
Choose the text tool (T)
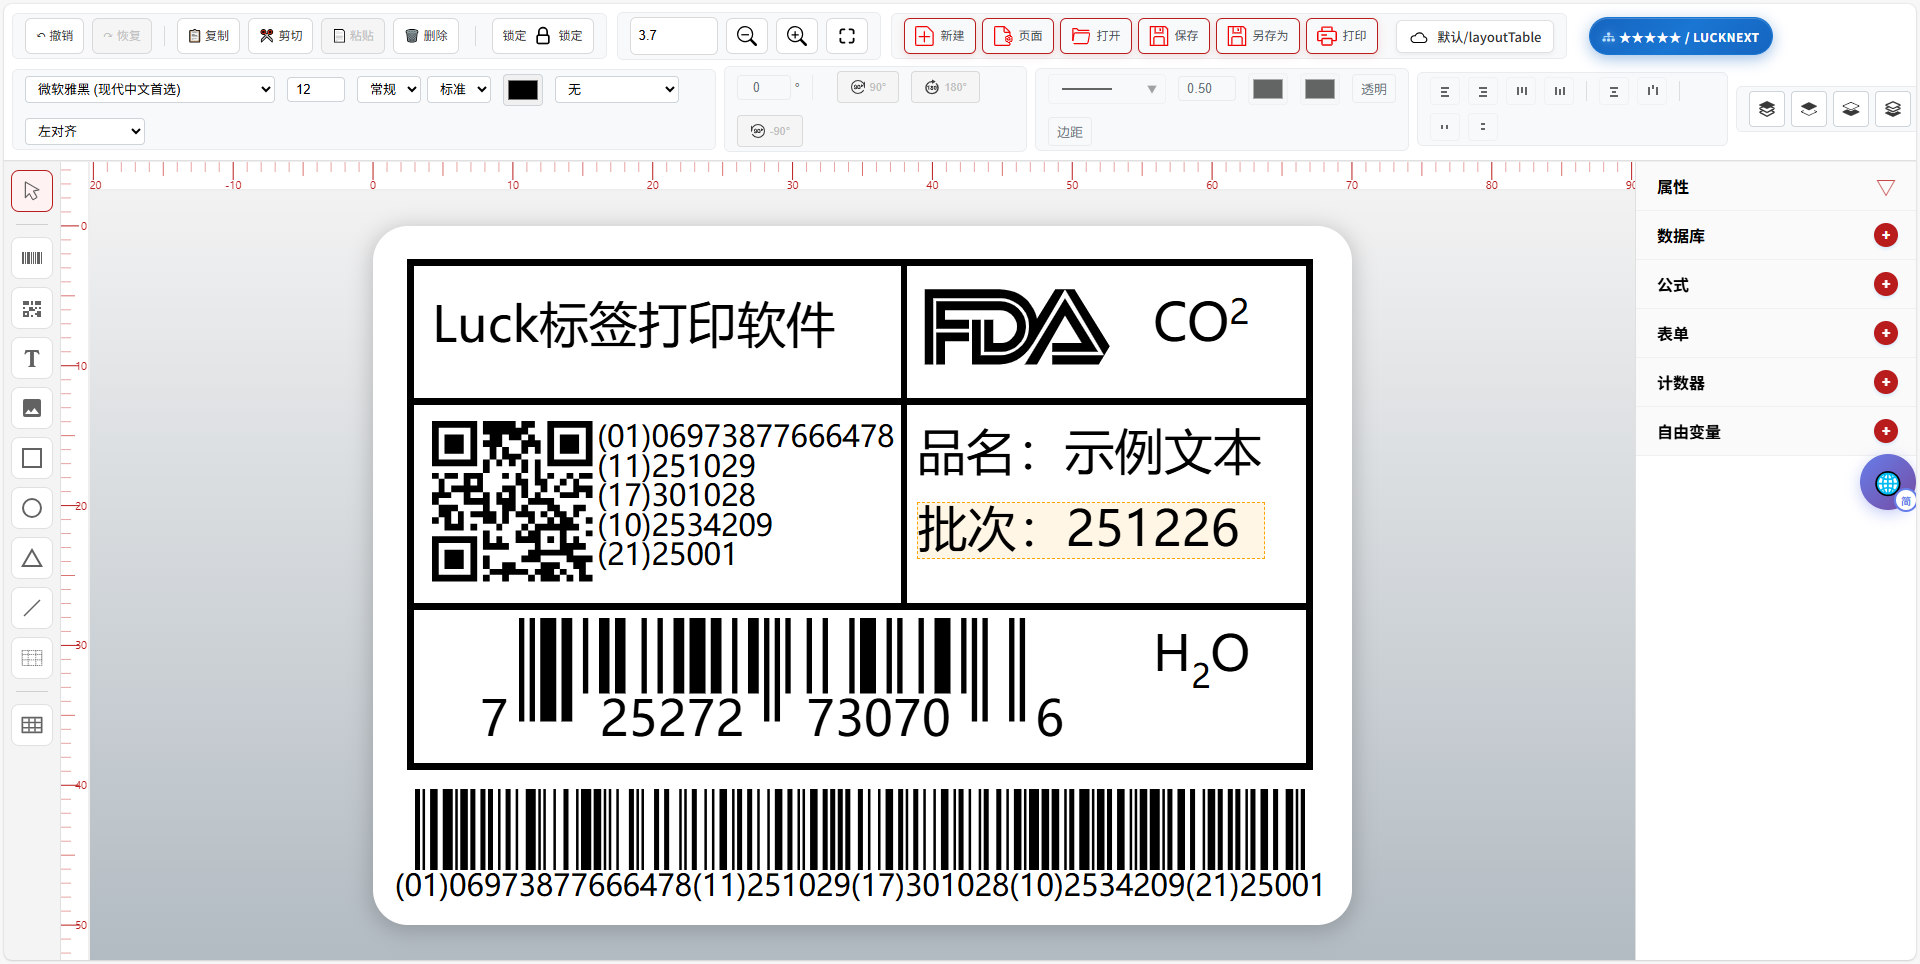32,359
